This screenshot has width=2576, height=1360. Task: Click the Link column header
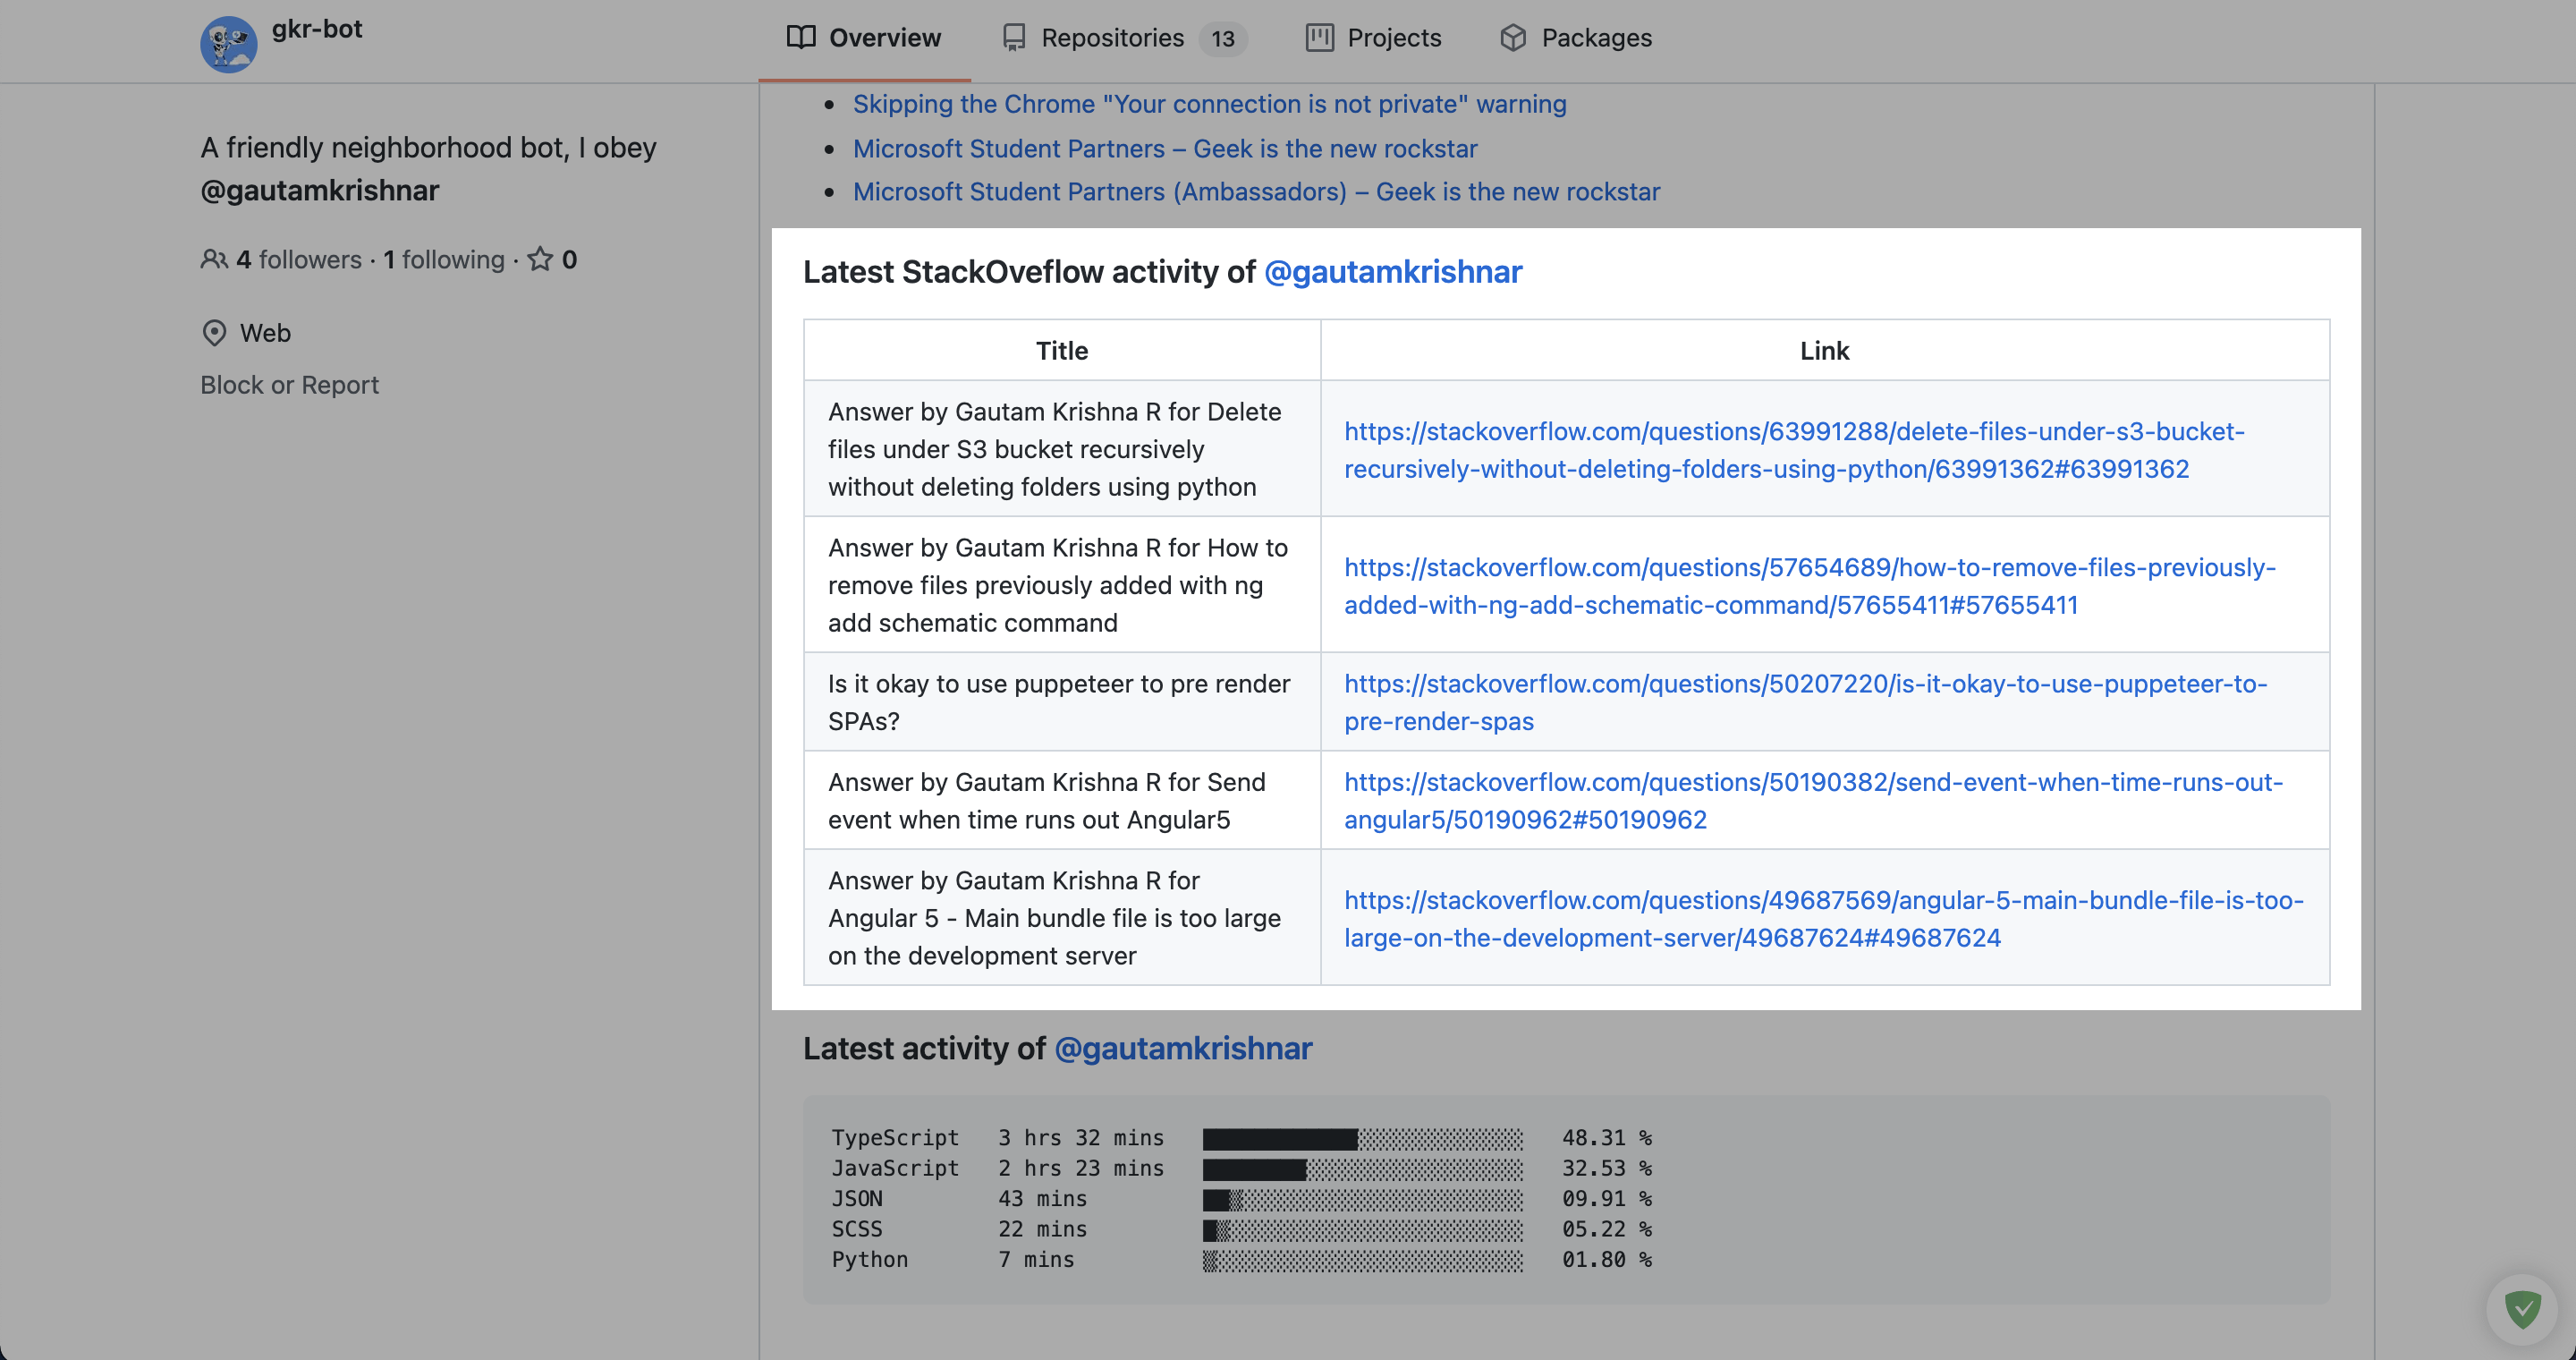1825,351
